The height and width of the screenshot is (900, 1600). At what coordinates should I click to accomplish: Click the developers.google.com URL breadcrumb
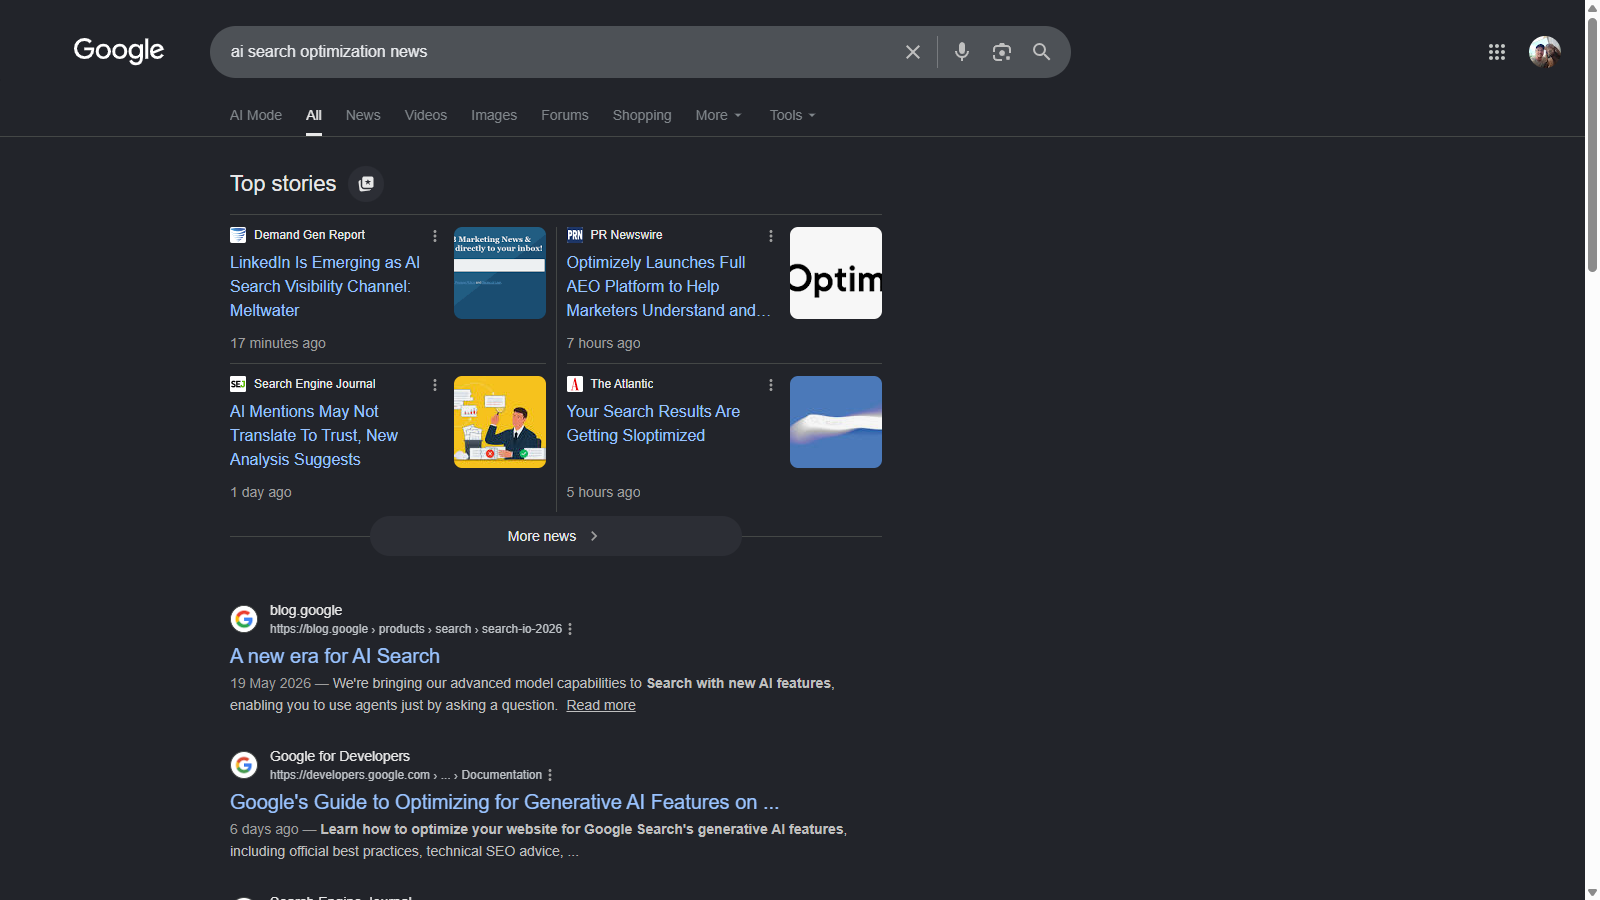pos(406,775)
